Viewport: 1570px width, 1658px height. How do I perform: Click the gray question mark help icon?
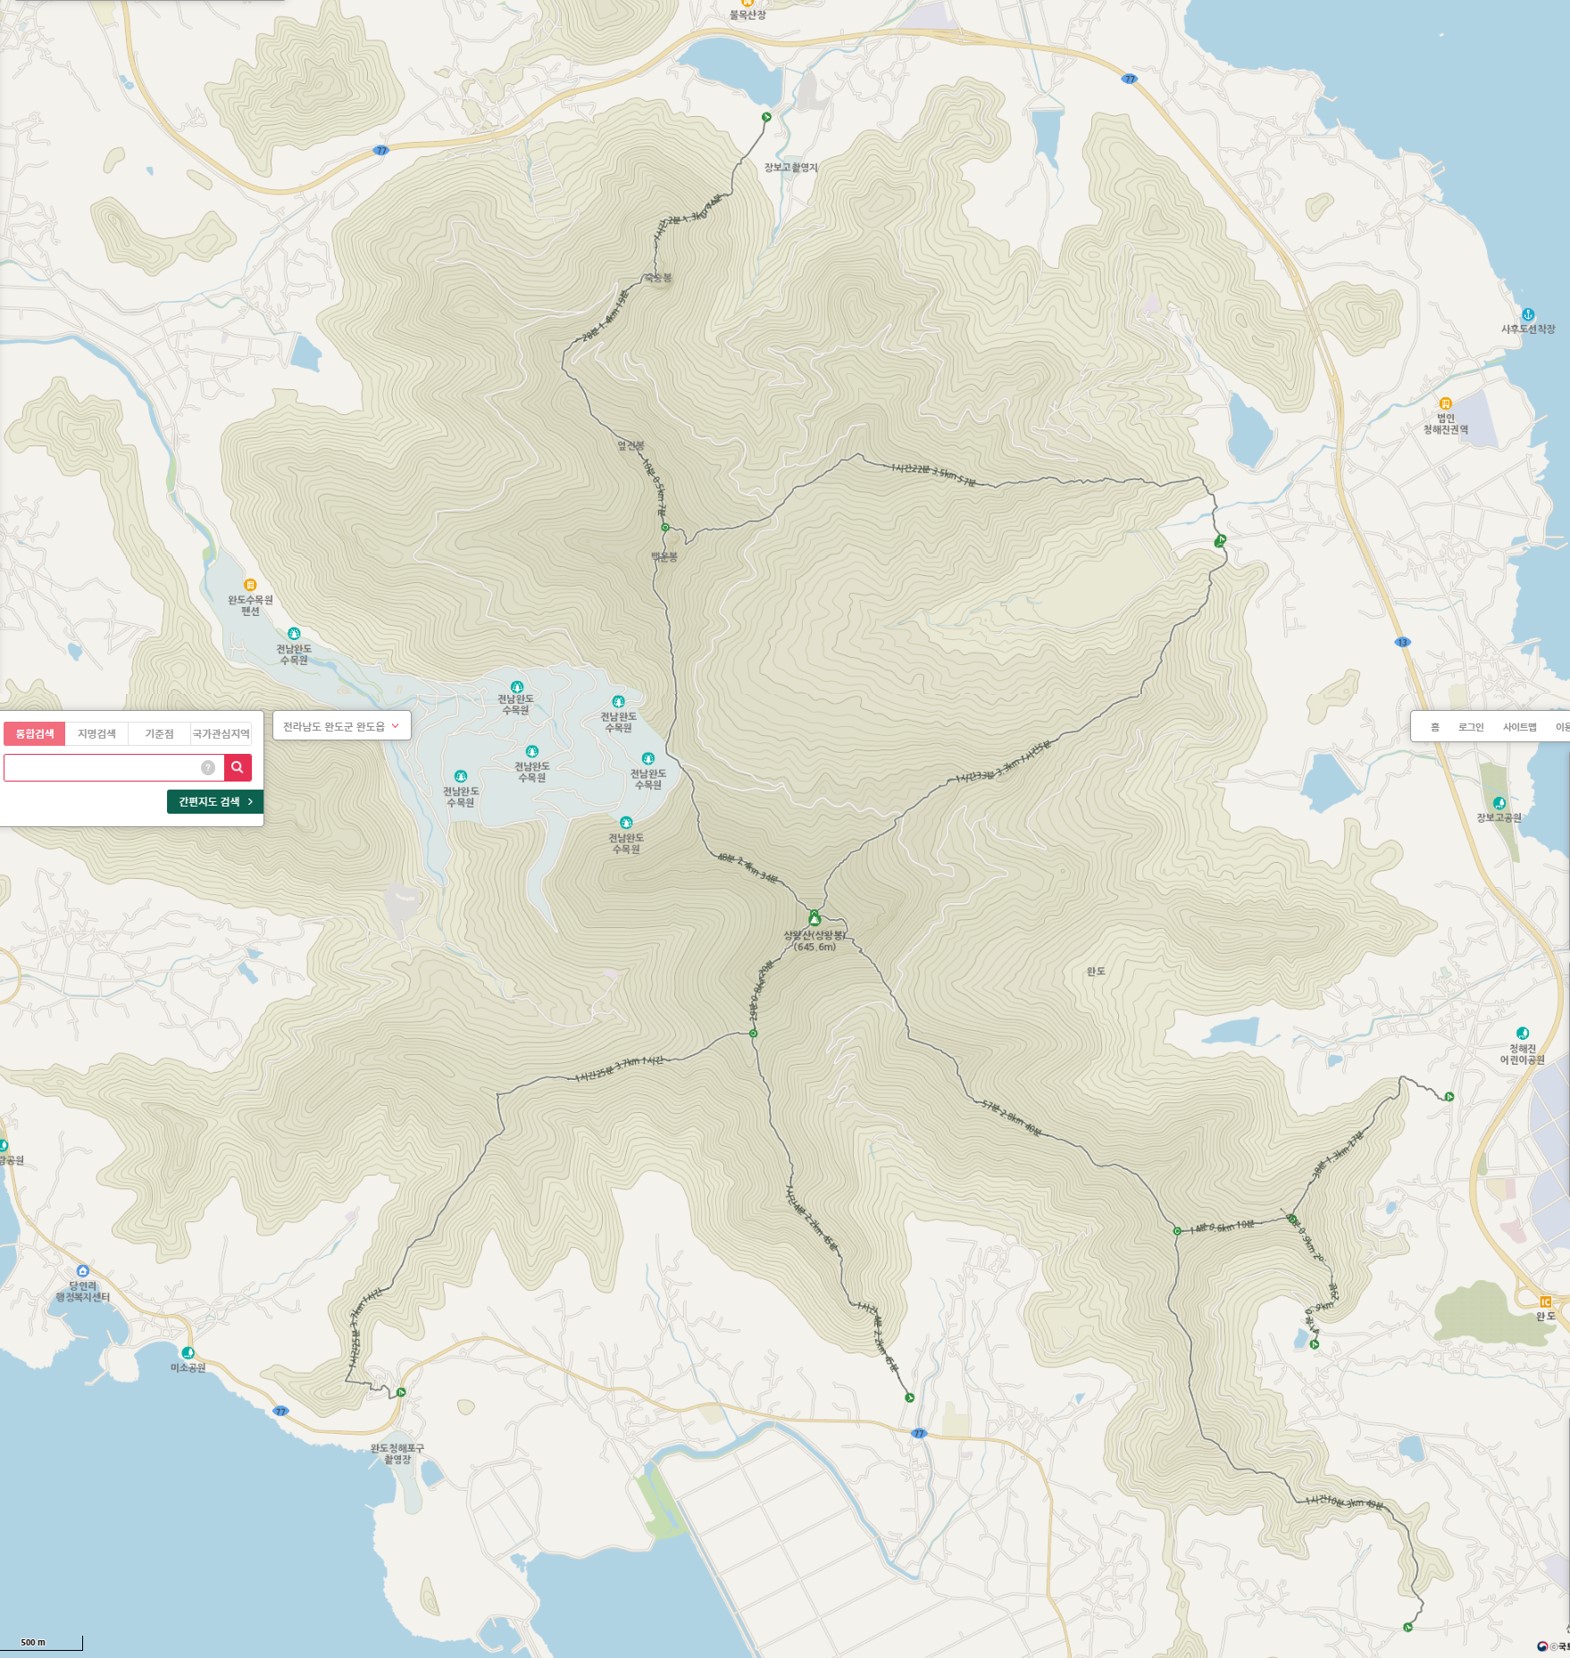[208, 767]
